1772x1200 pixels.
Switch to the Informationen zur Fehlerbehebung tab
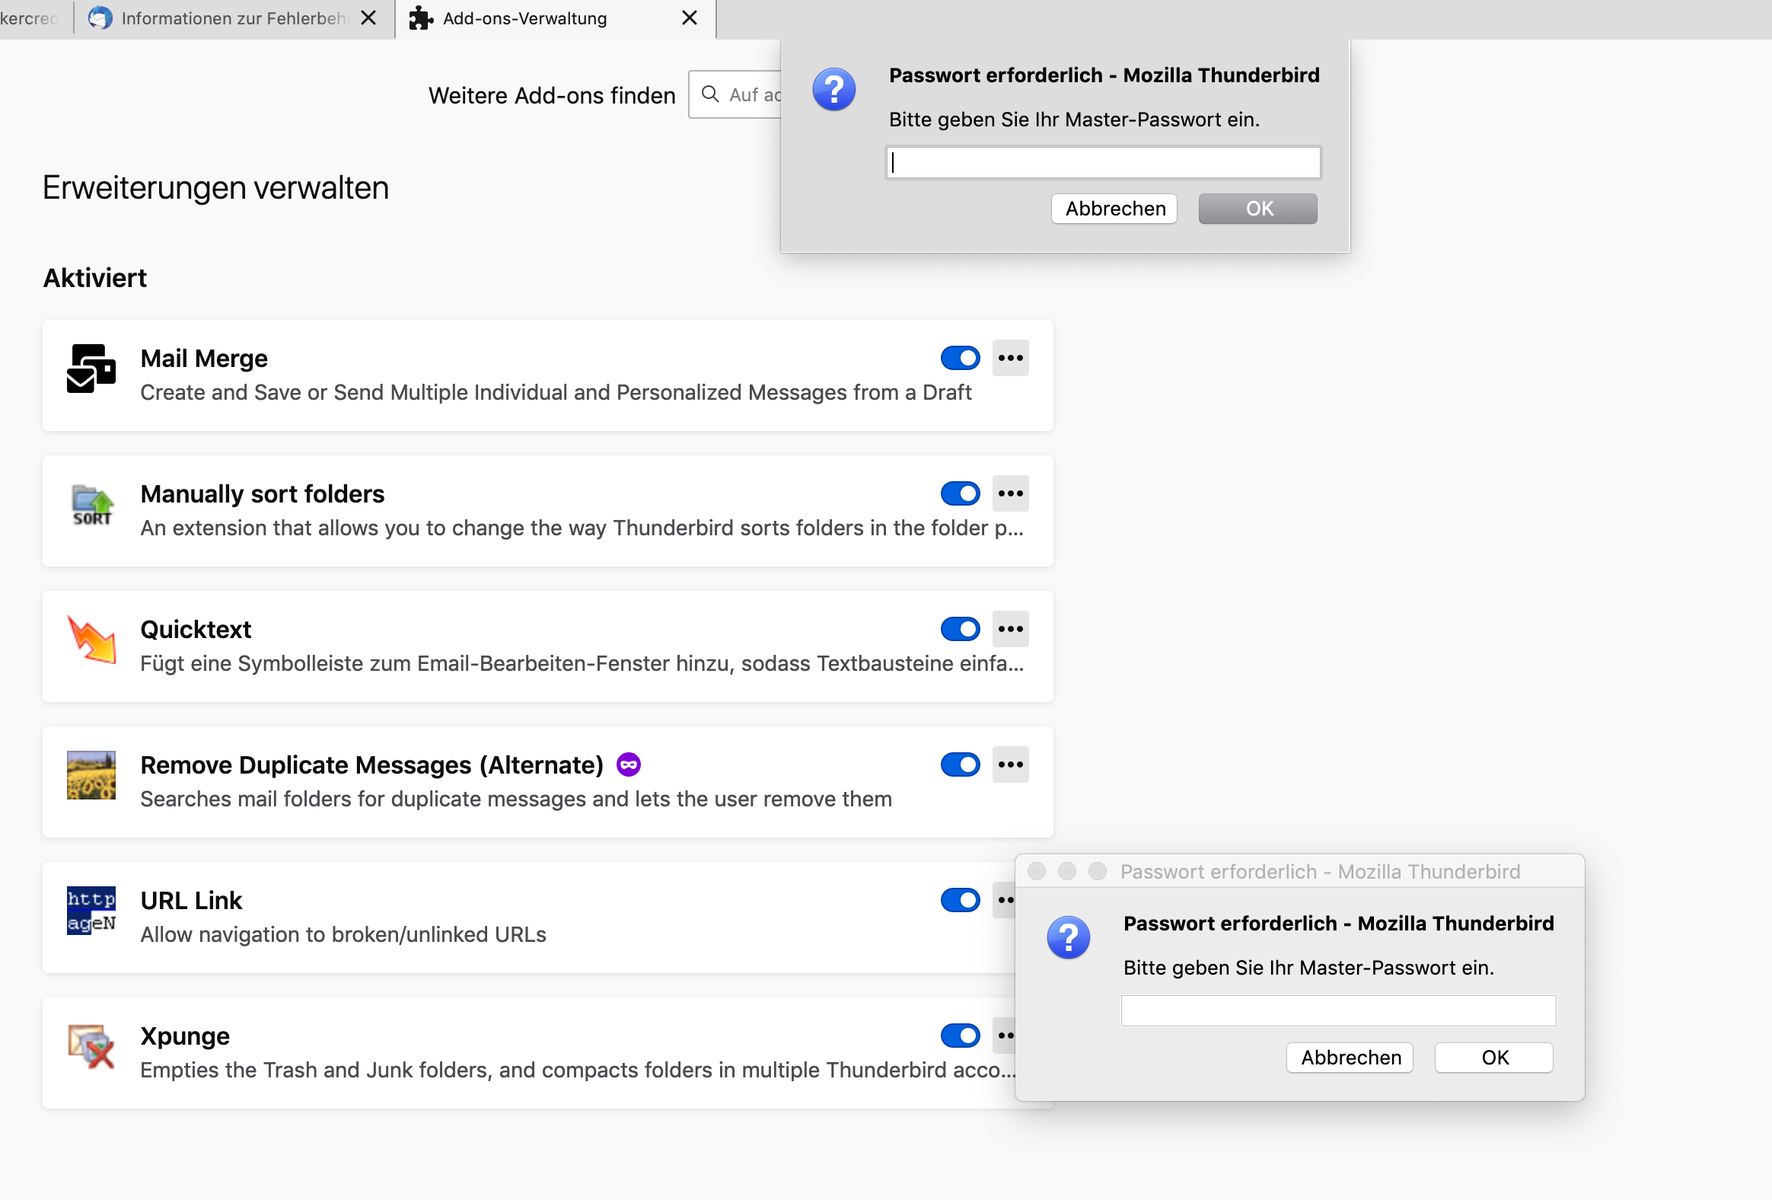(235, 19)
